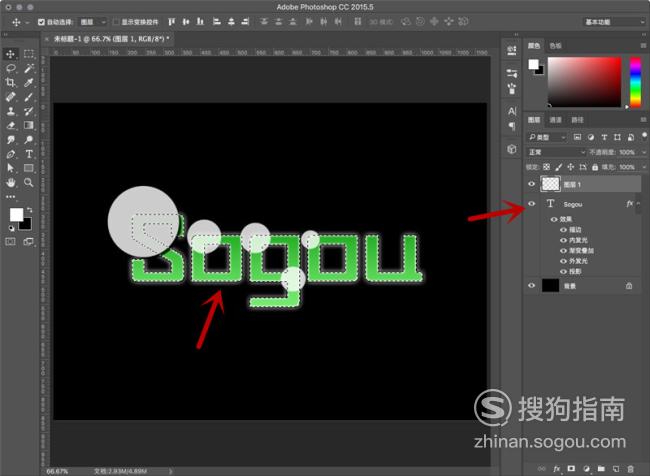This screenshot has width=650, height=476.
Task: Click the lock all padlock icon
Action: (x=595, y=167)
